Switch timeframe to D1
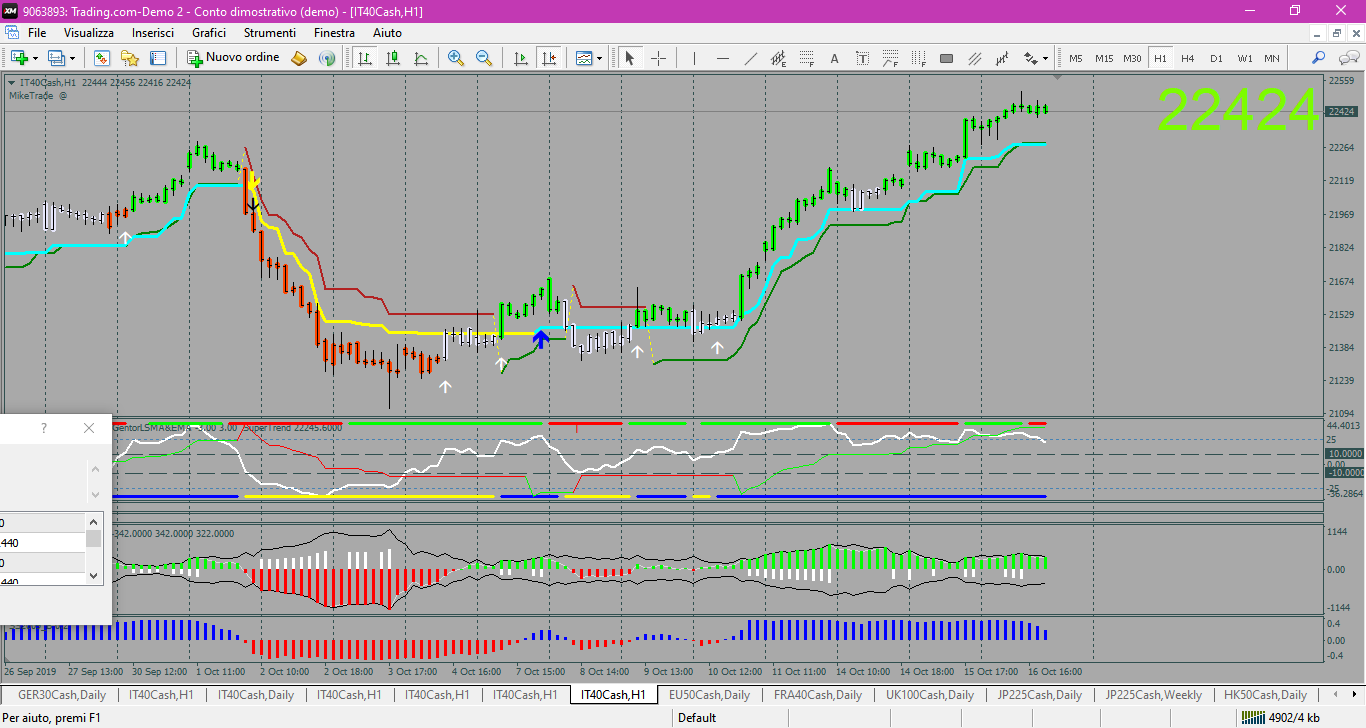 [x=1216, y=58]
